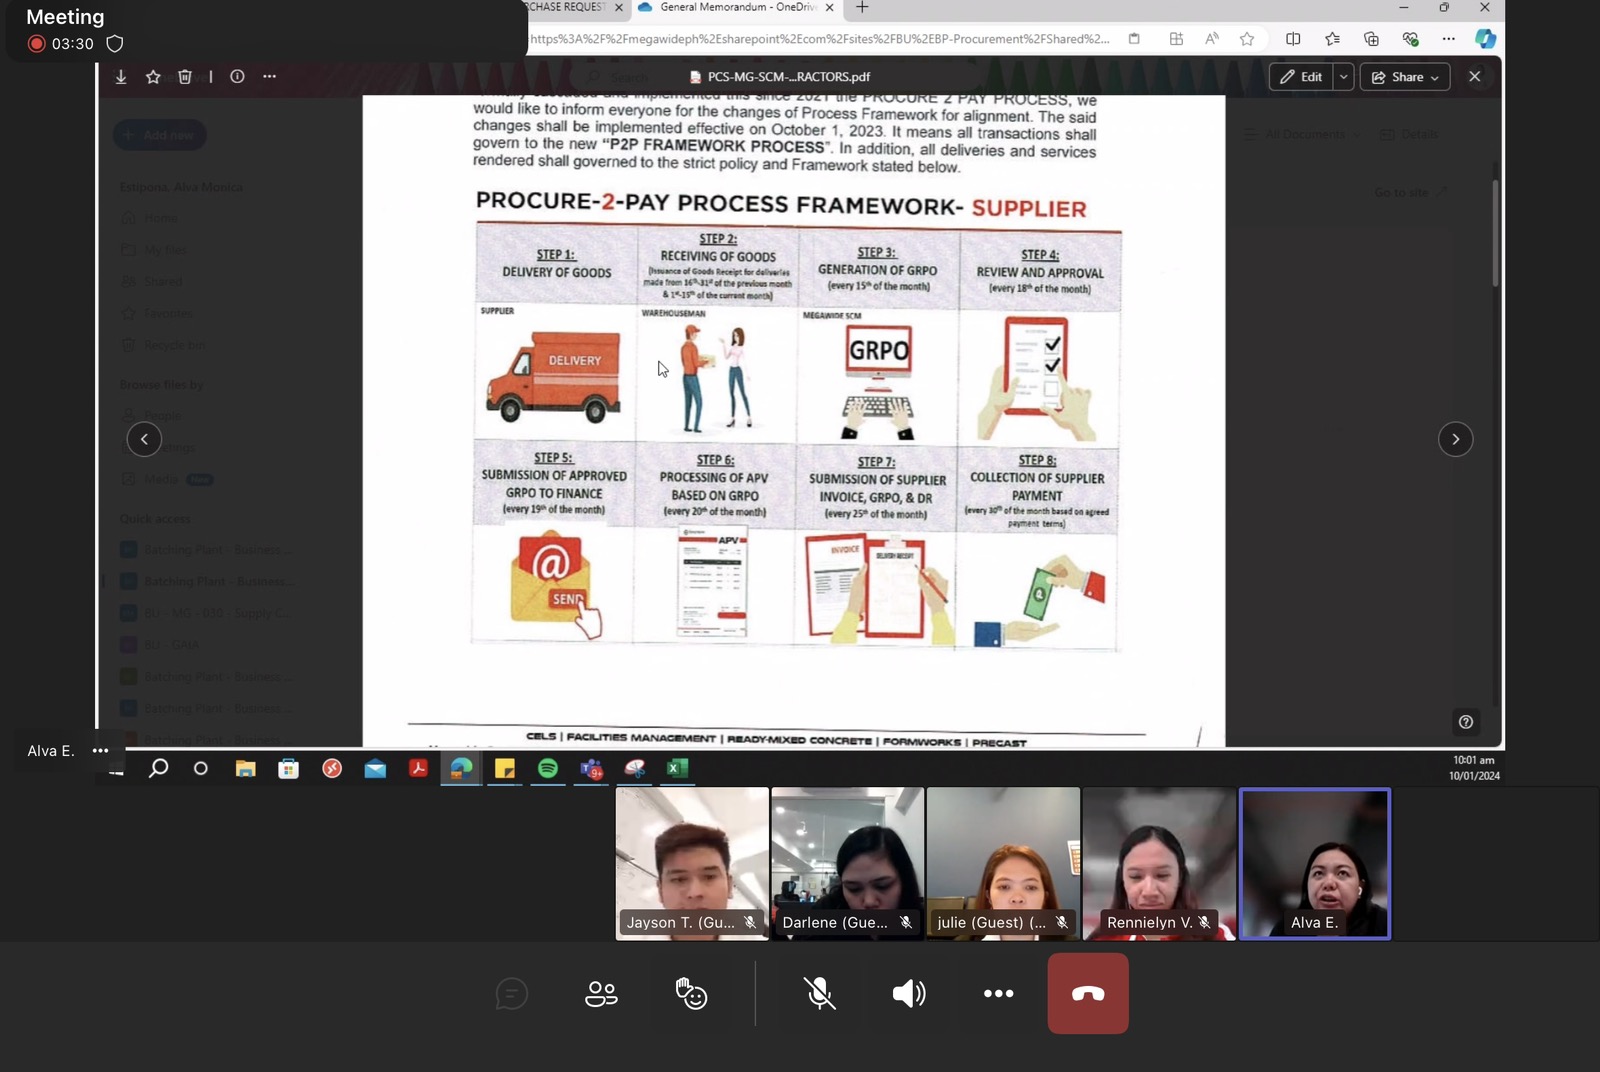Open the meeting chat icon
Image resolution: width=1600 pixels, height=1072 pixels.
[x=511, y=994]
